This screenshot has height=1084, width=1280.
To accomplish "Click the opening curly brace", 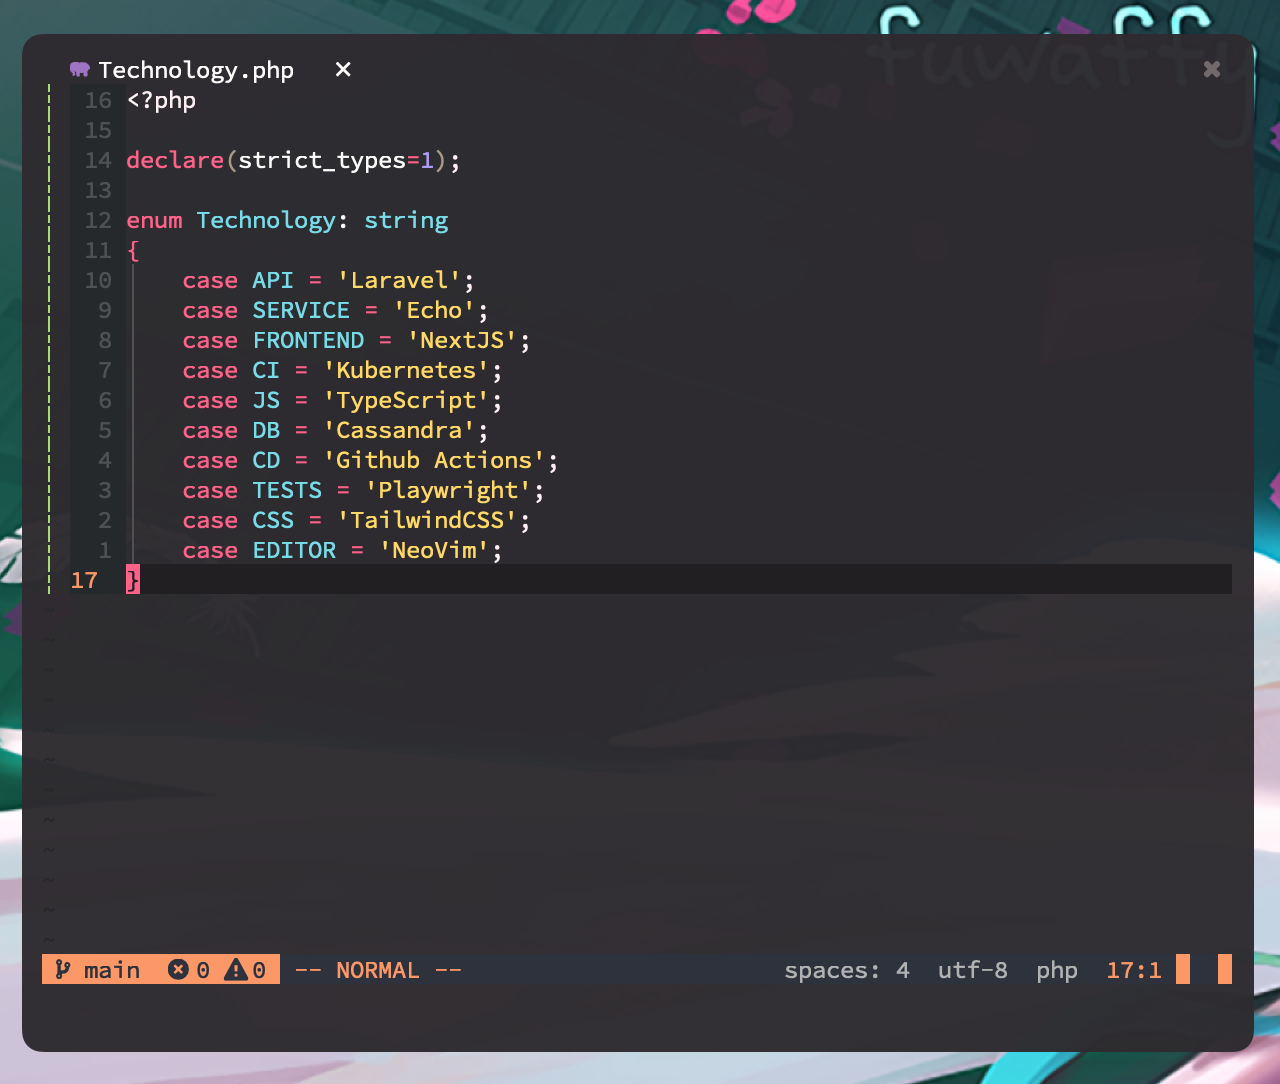I will click(x=133, y=250).
